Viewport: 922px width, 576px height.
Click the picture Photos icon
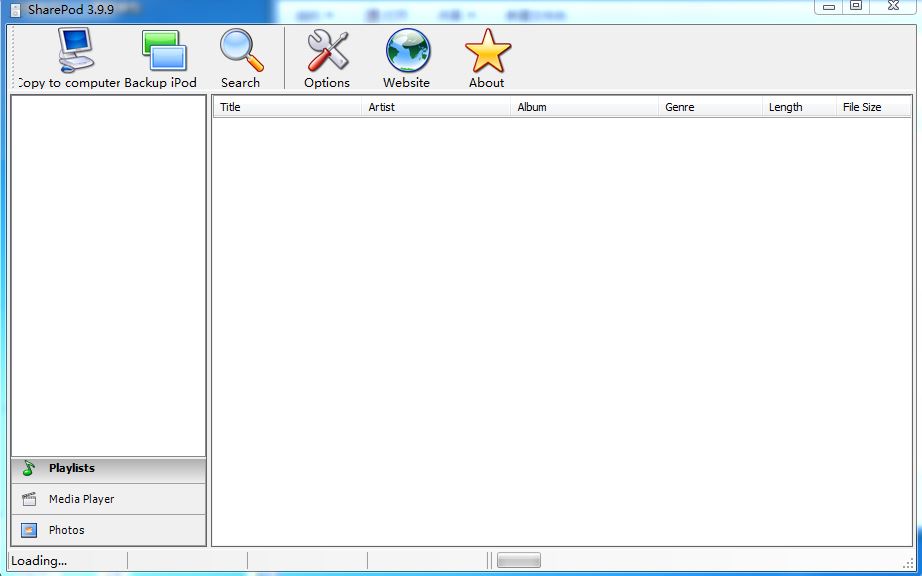click(29, 530)
